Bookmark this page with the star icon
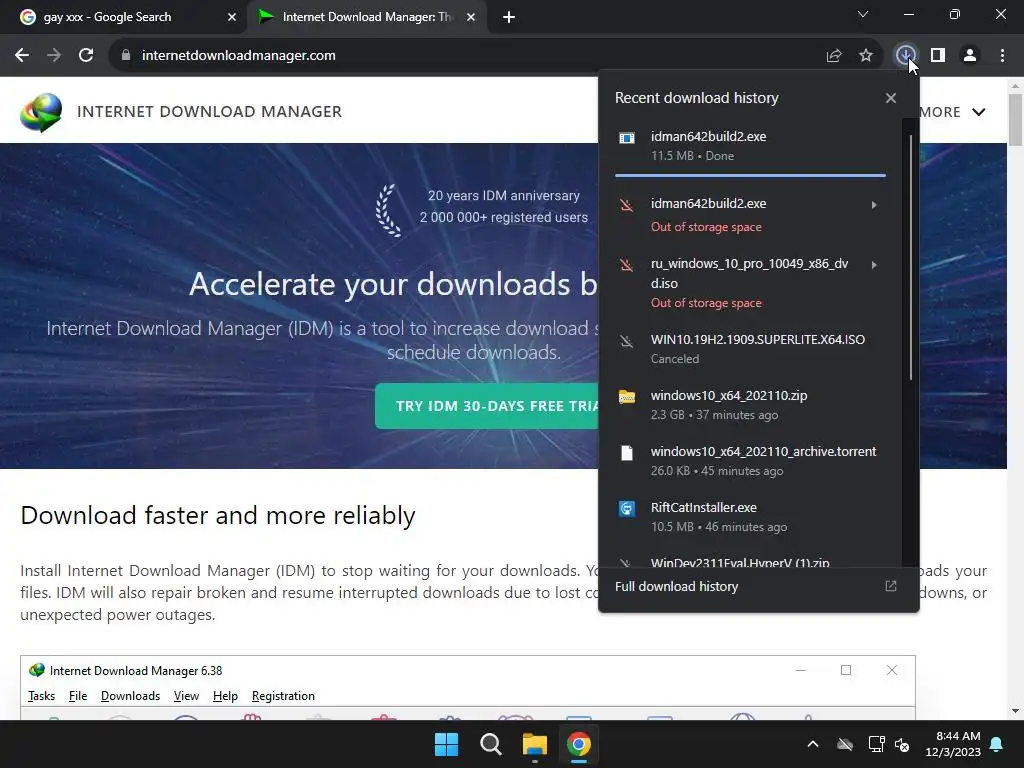Viewport: 1024px width, 768px height. click(x=865, y=56)
